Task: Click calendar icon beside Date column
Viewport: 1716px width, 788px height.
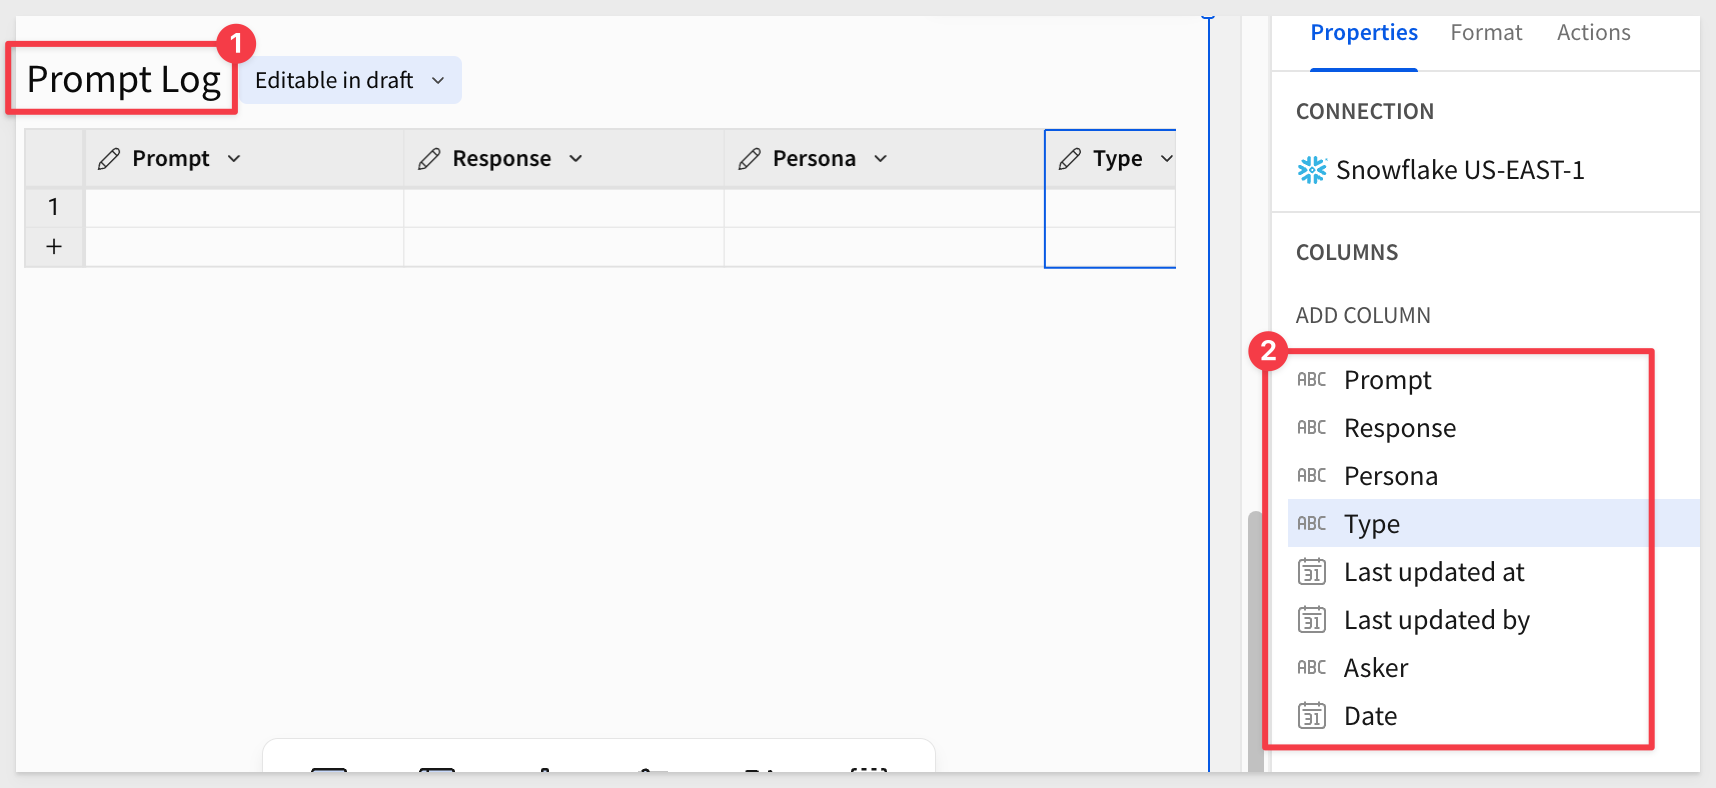Action: pyautogui.click(x=1311, y=716)
